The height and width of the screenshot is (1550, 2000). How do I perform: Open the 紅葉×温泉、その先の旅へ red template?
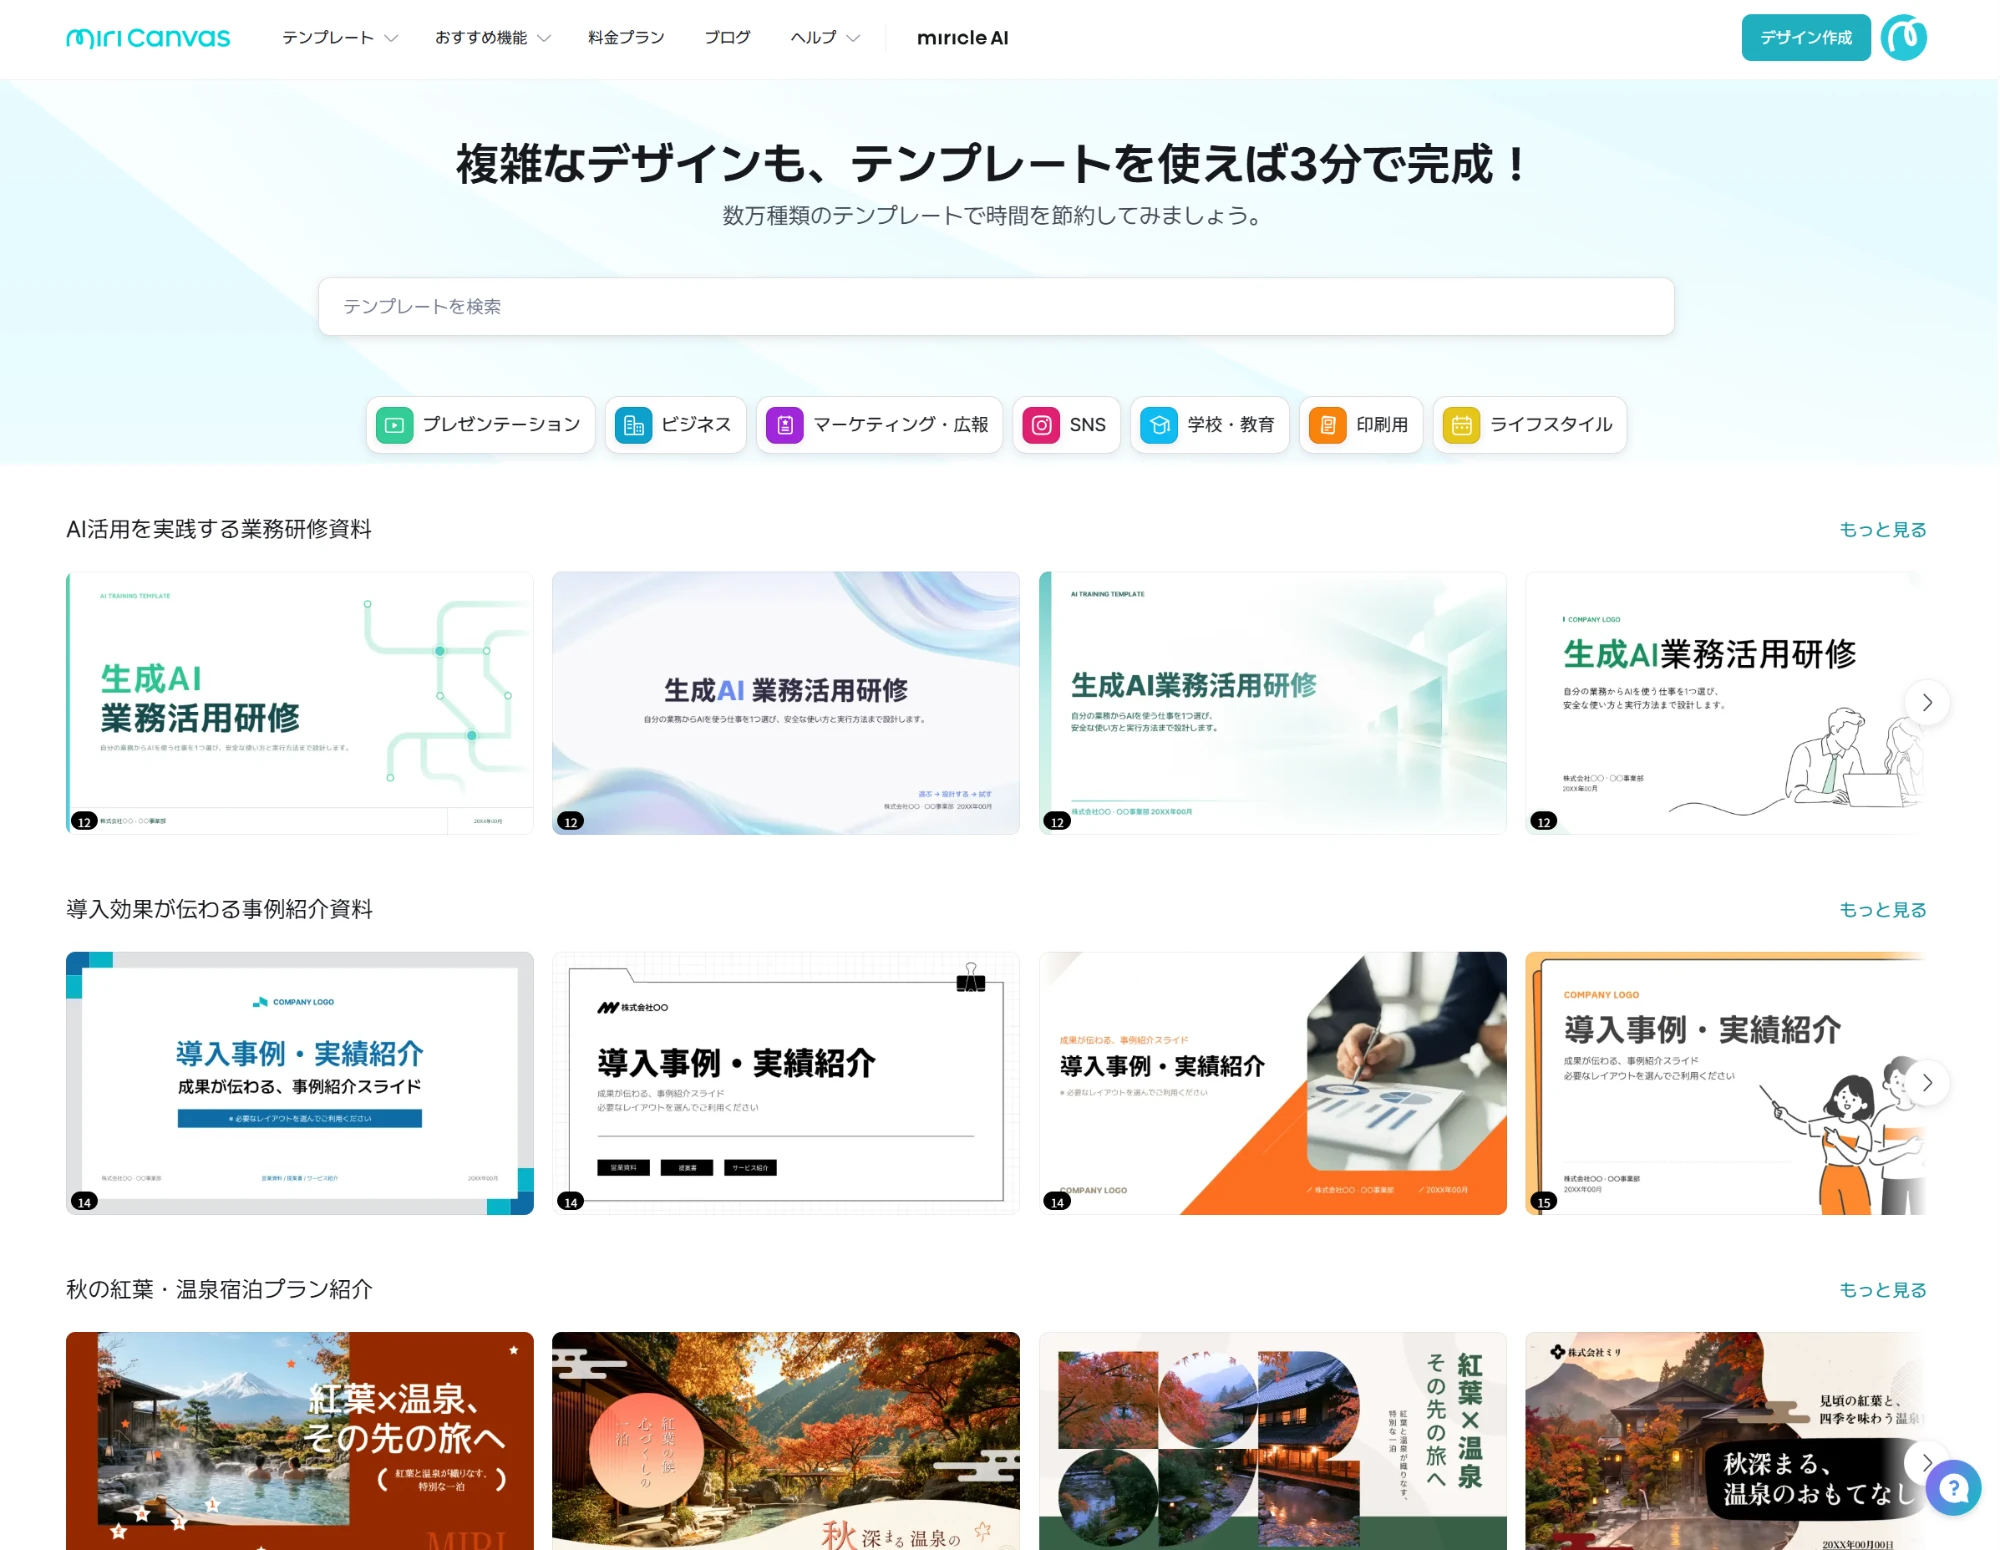[x=300, y=1441]
